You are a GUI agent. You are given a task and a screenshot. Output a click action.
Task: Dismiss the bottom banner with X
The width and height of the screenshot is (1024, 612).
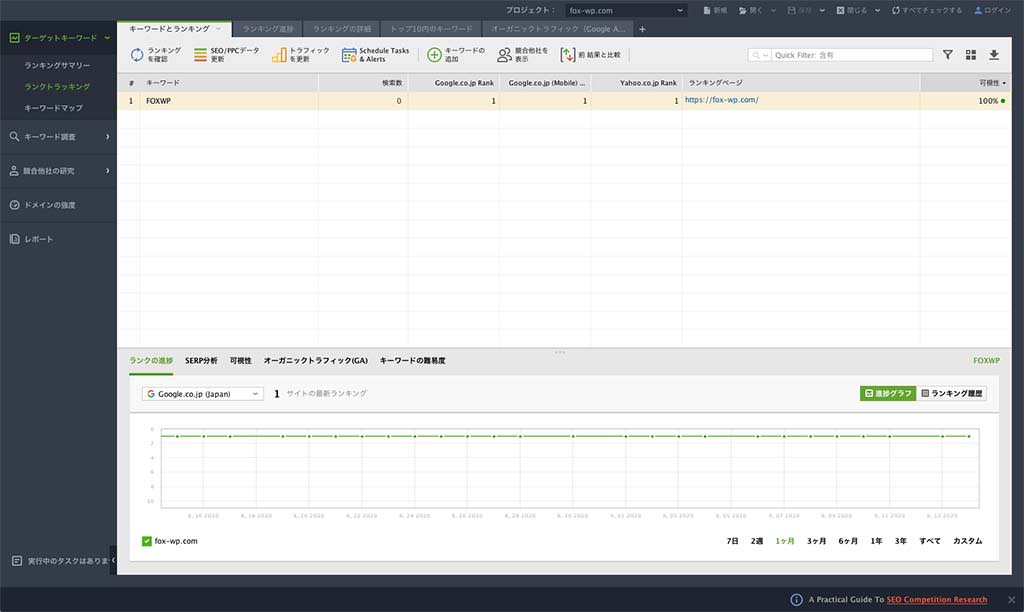coord(1011,600)
